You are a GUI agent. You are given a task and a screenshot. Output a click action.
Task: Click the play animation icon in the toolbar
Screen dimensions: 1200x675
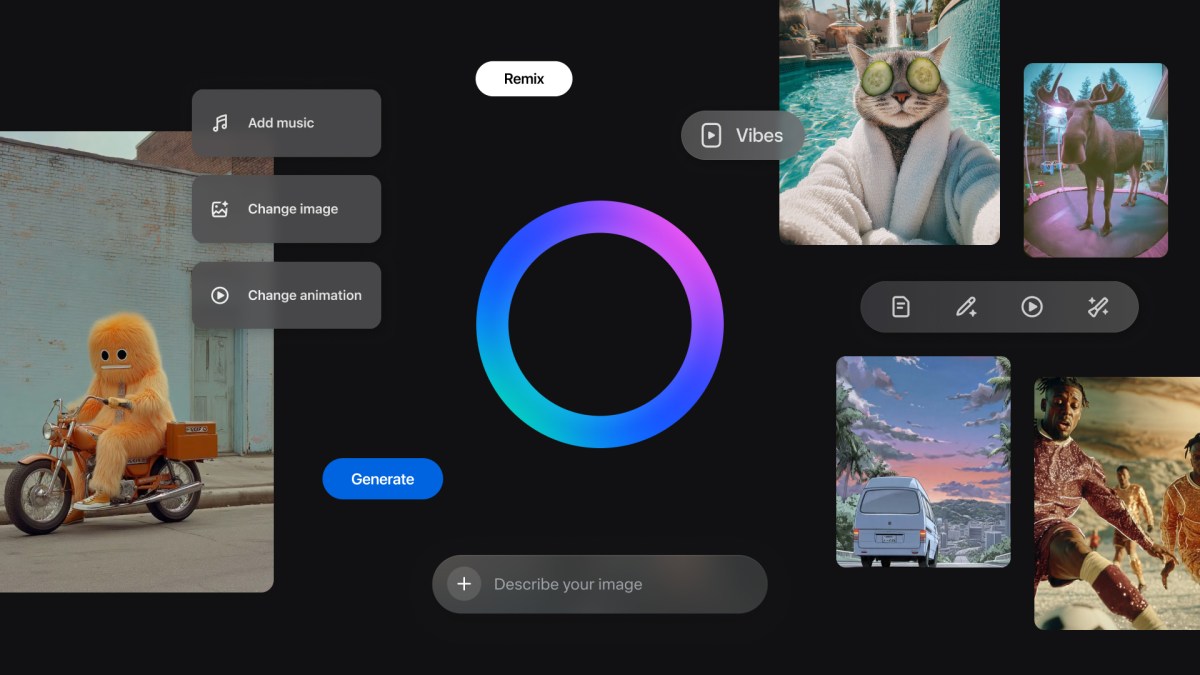(1032, 306)
